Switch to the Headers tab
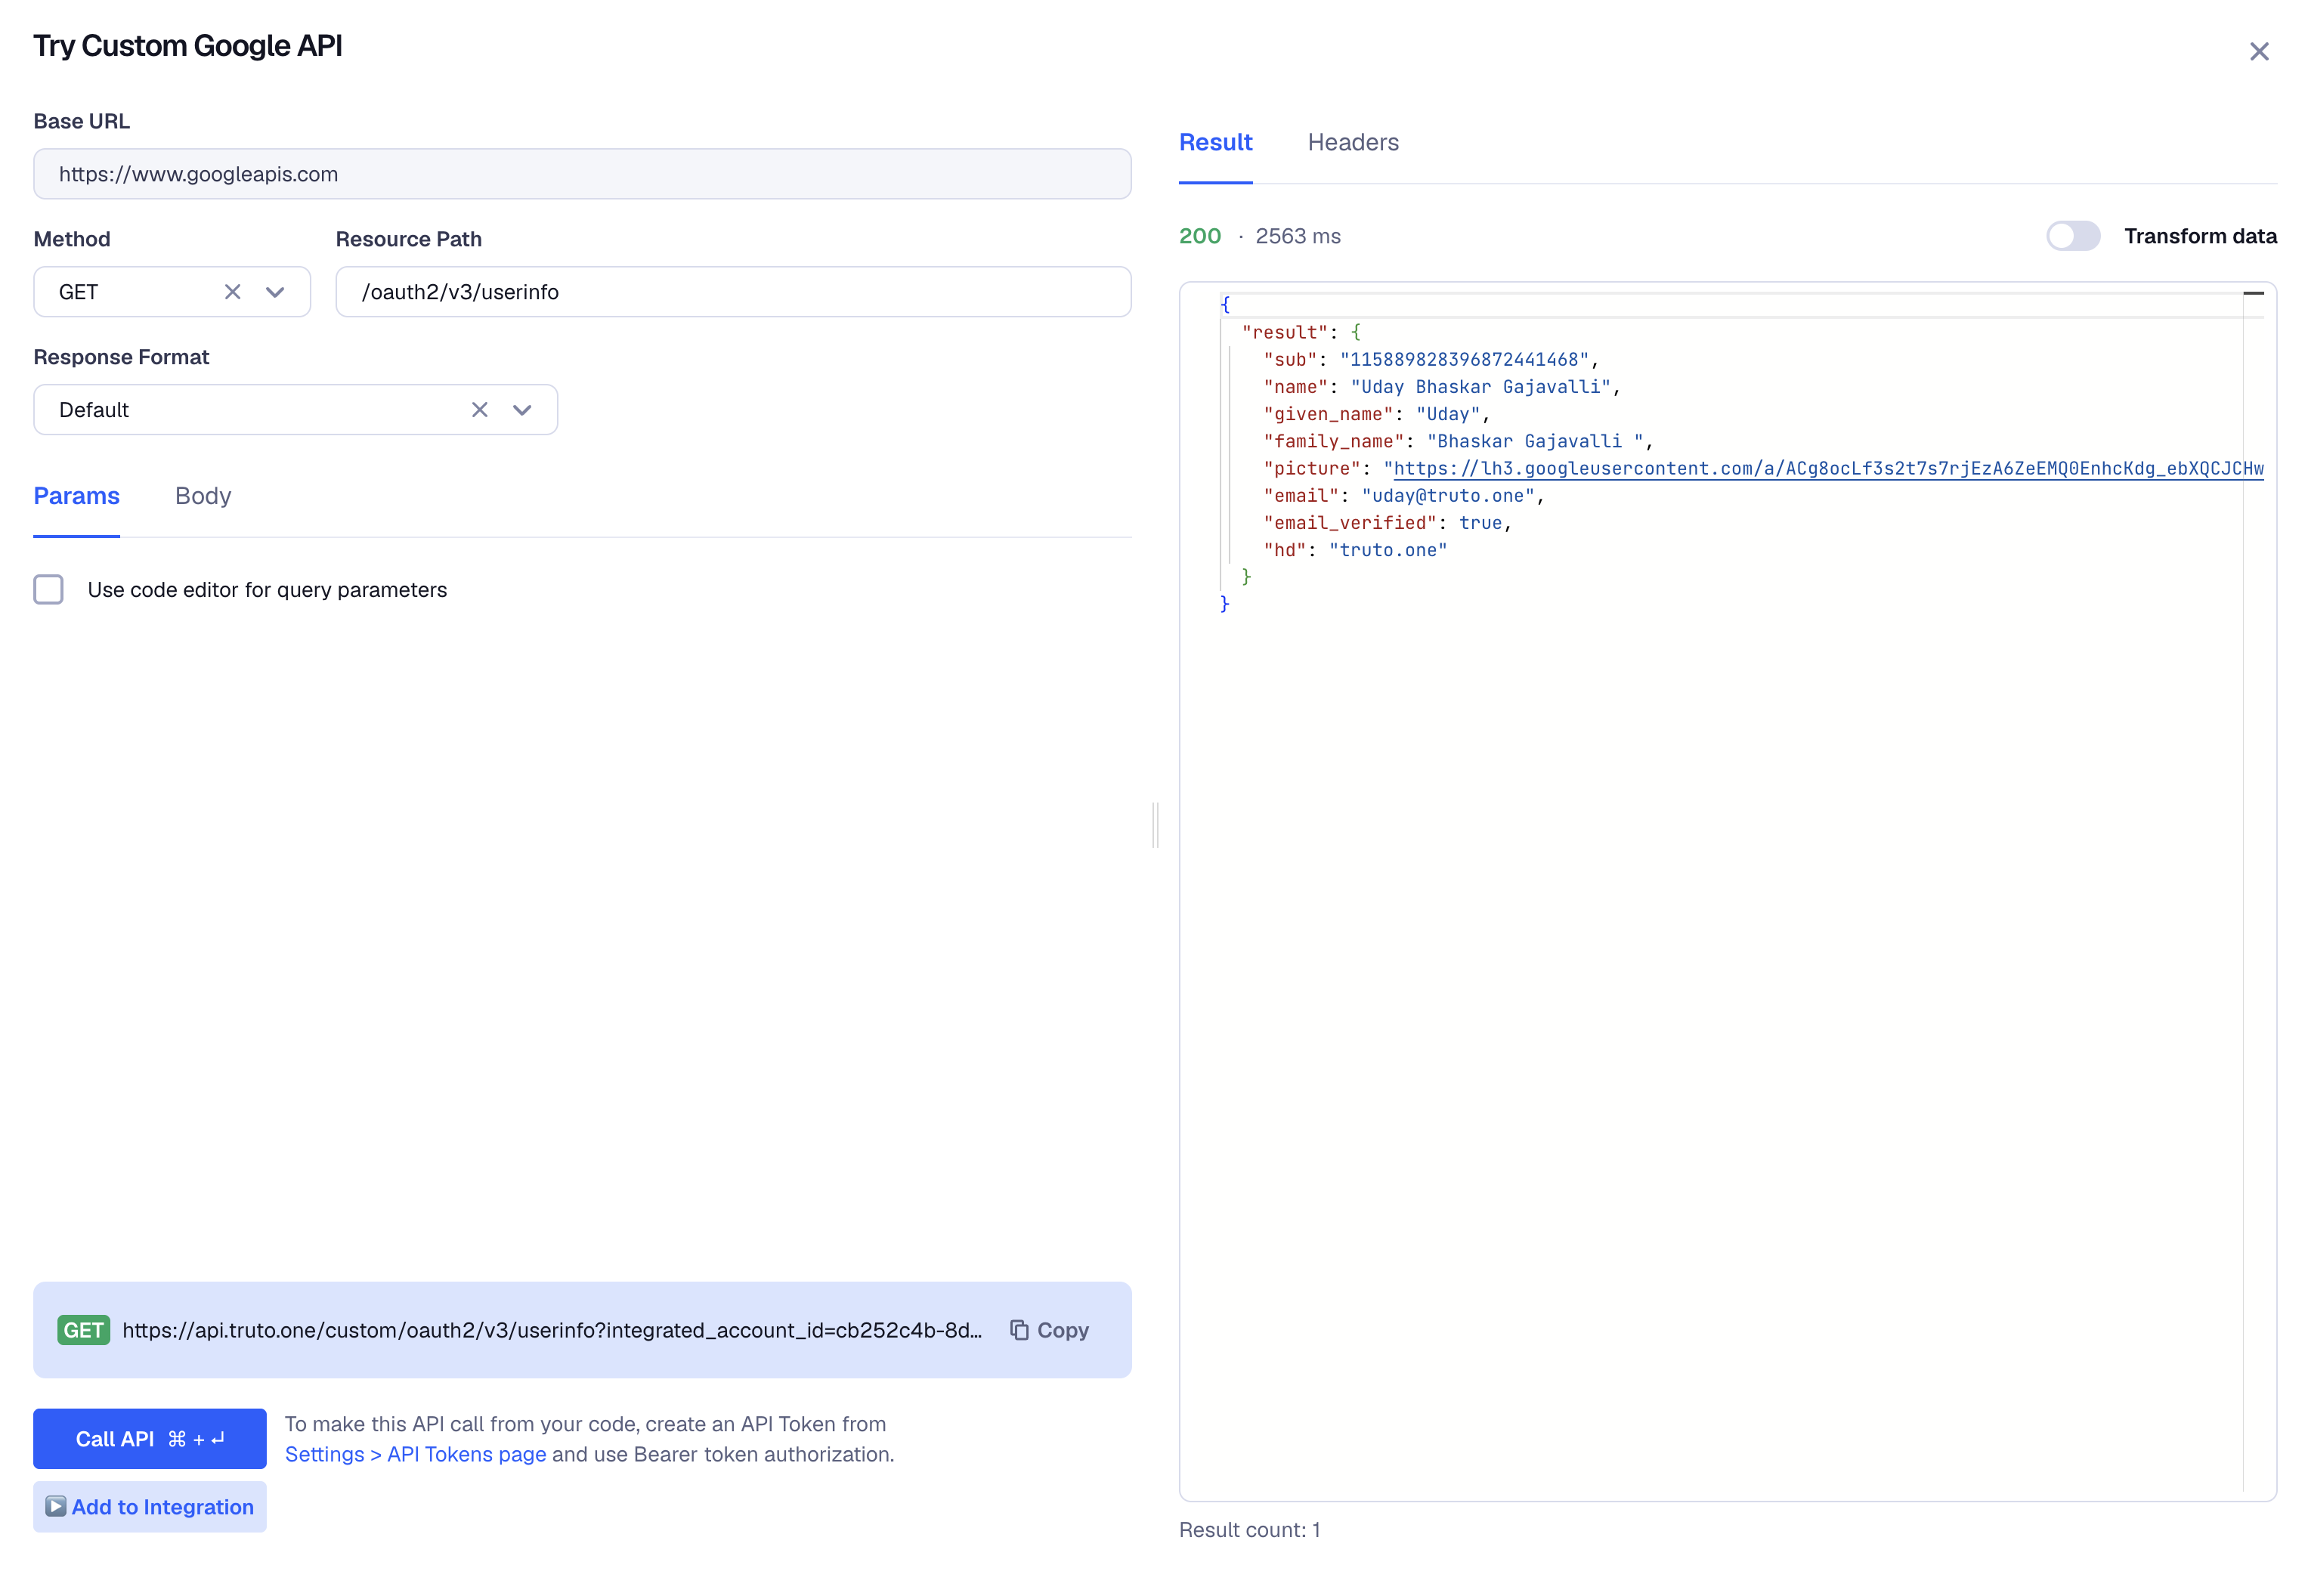The width and height of the screenshot is (2308, 1596). click(x=1352, y=142)
